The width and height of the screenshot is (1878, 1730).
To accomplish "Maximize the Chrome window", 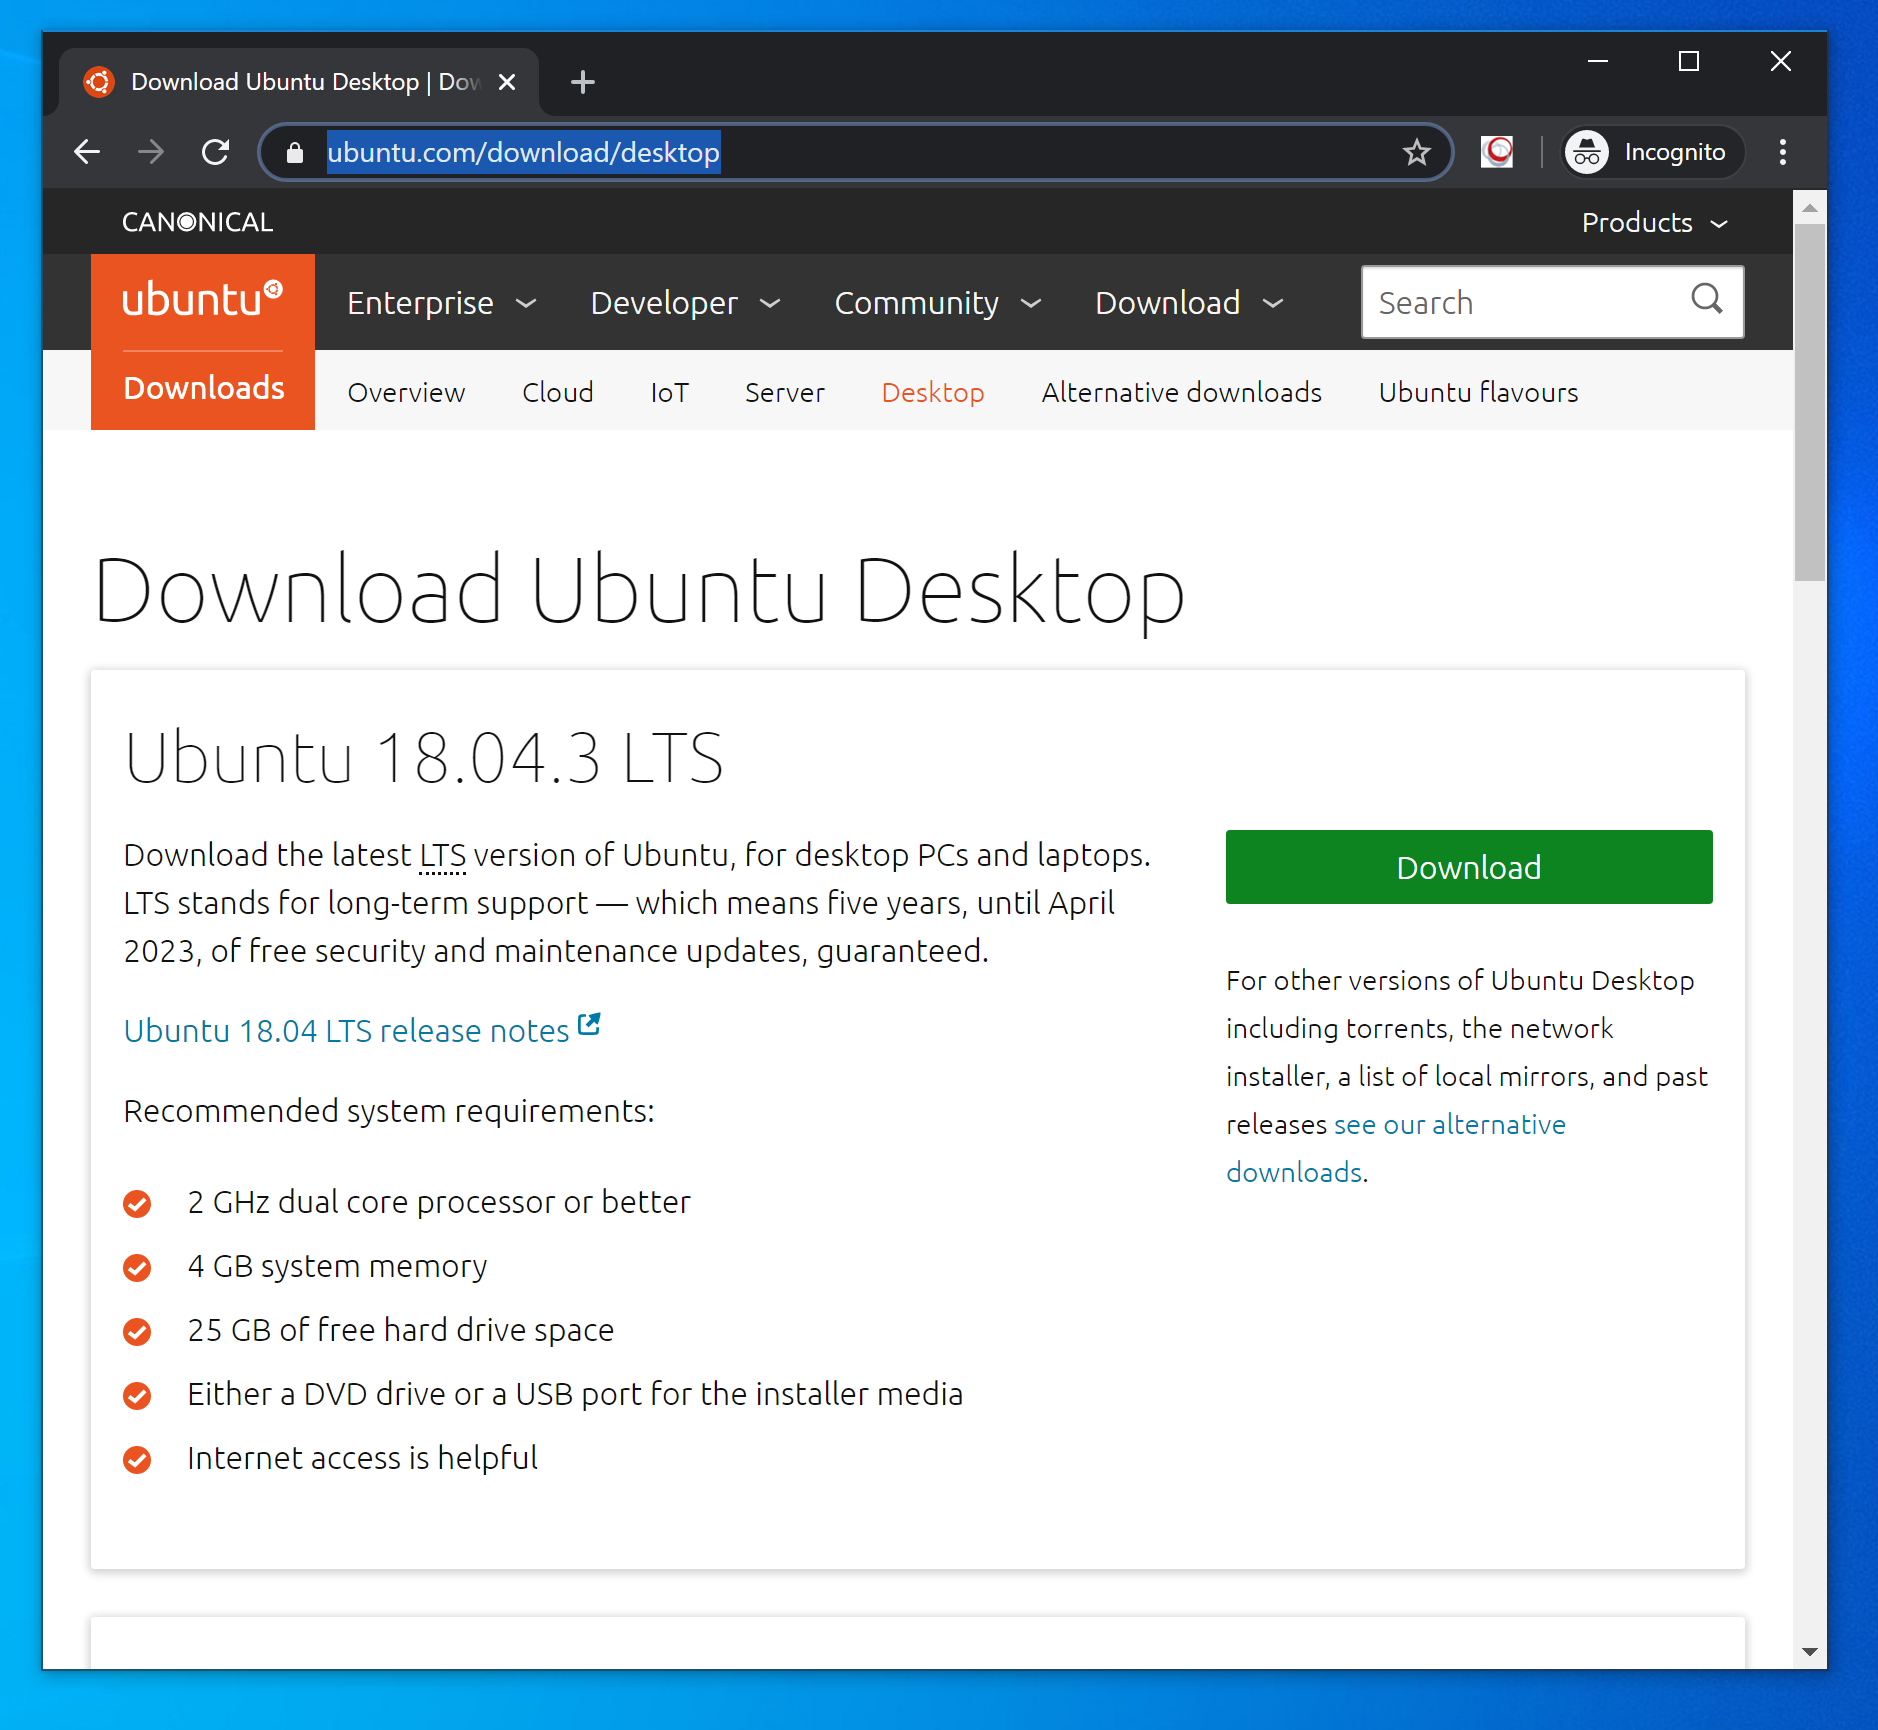I will [x=1689, y=62].
